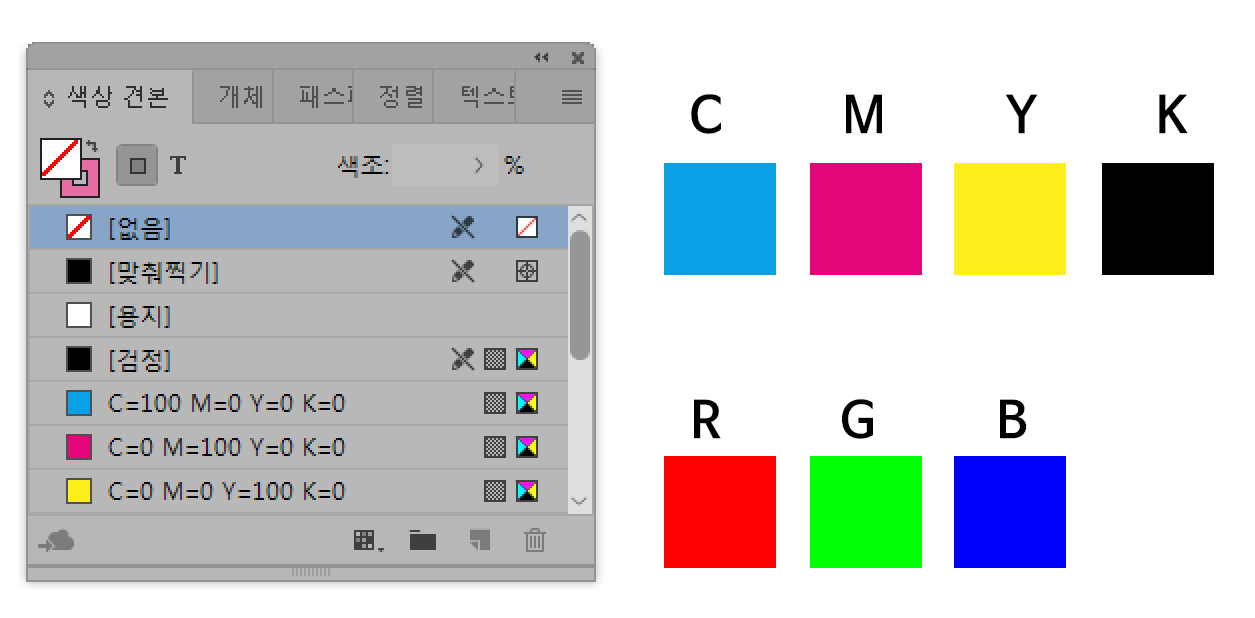The image size is (1255, 618).
Task: Click the swatch list scroll down arrow
Action: 579,501
